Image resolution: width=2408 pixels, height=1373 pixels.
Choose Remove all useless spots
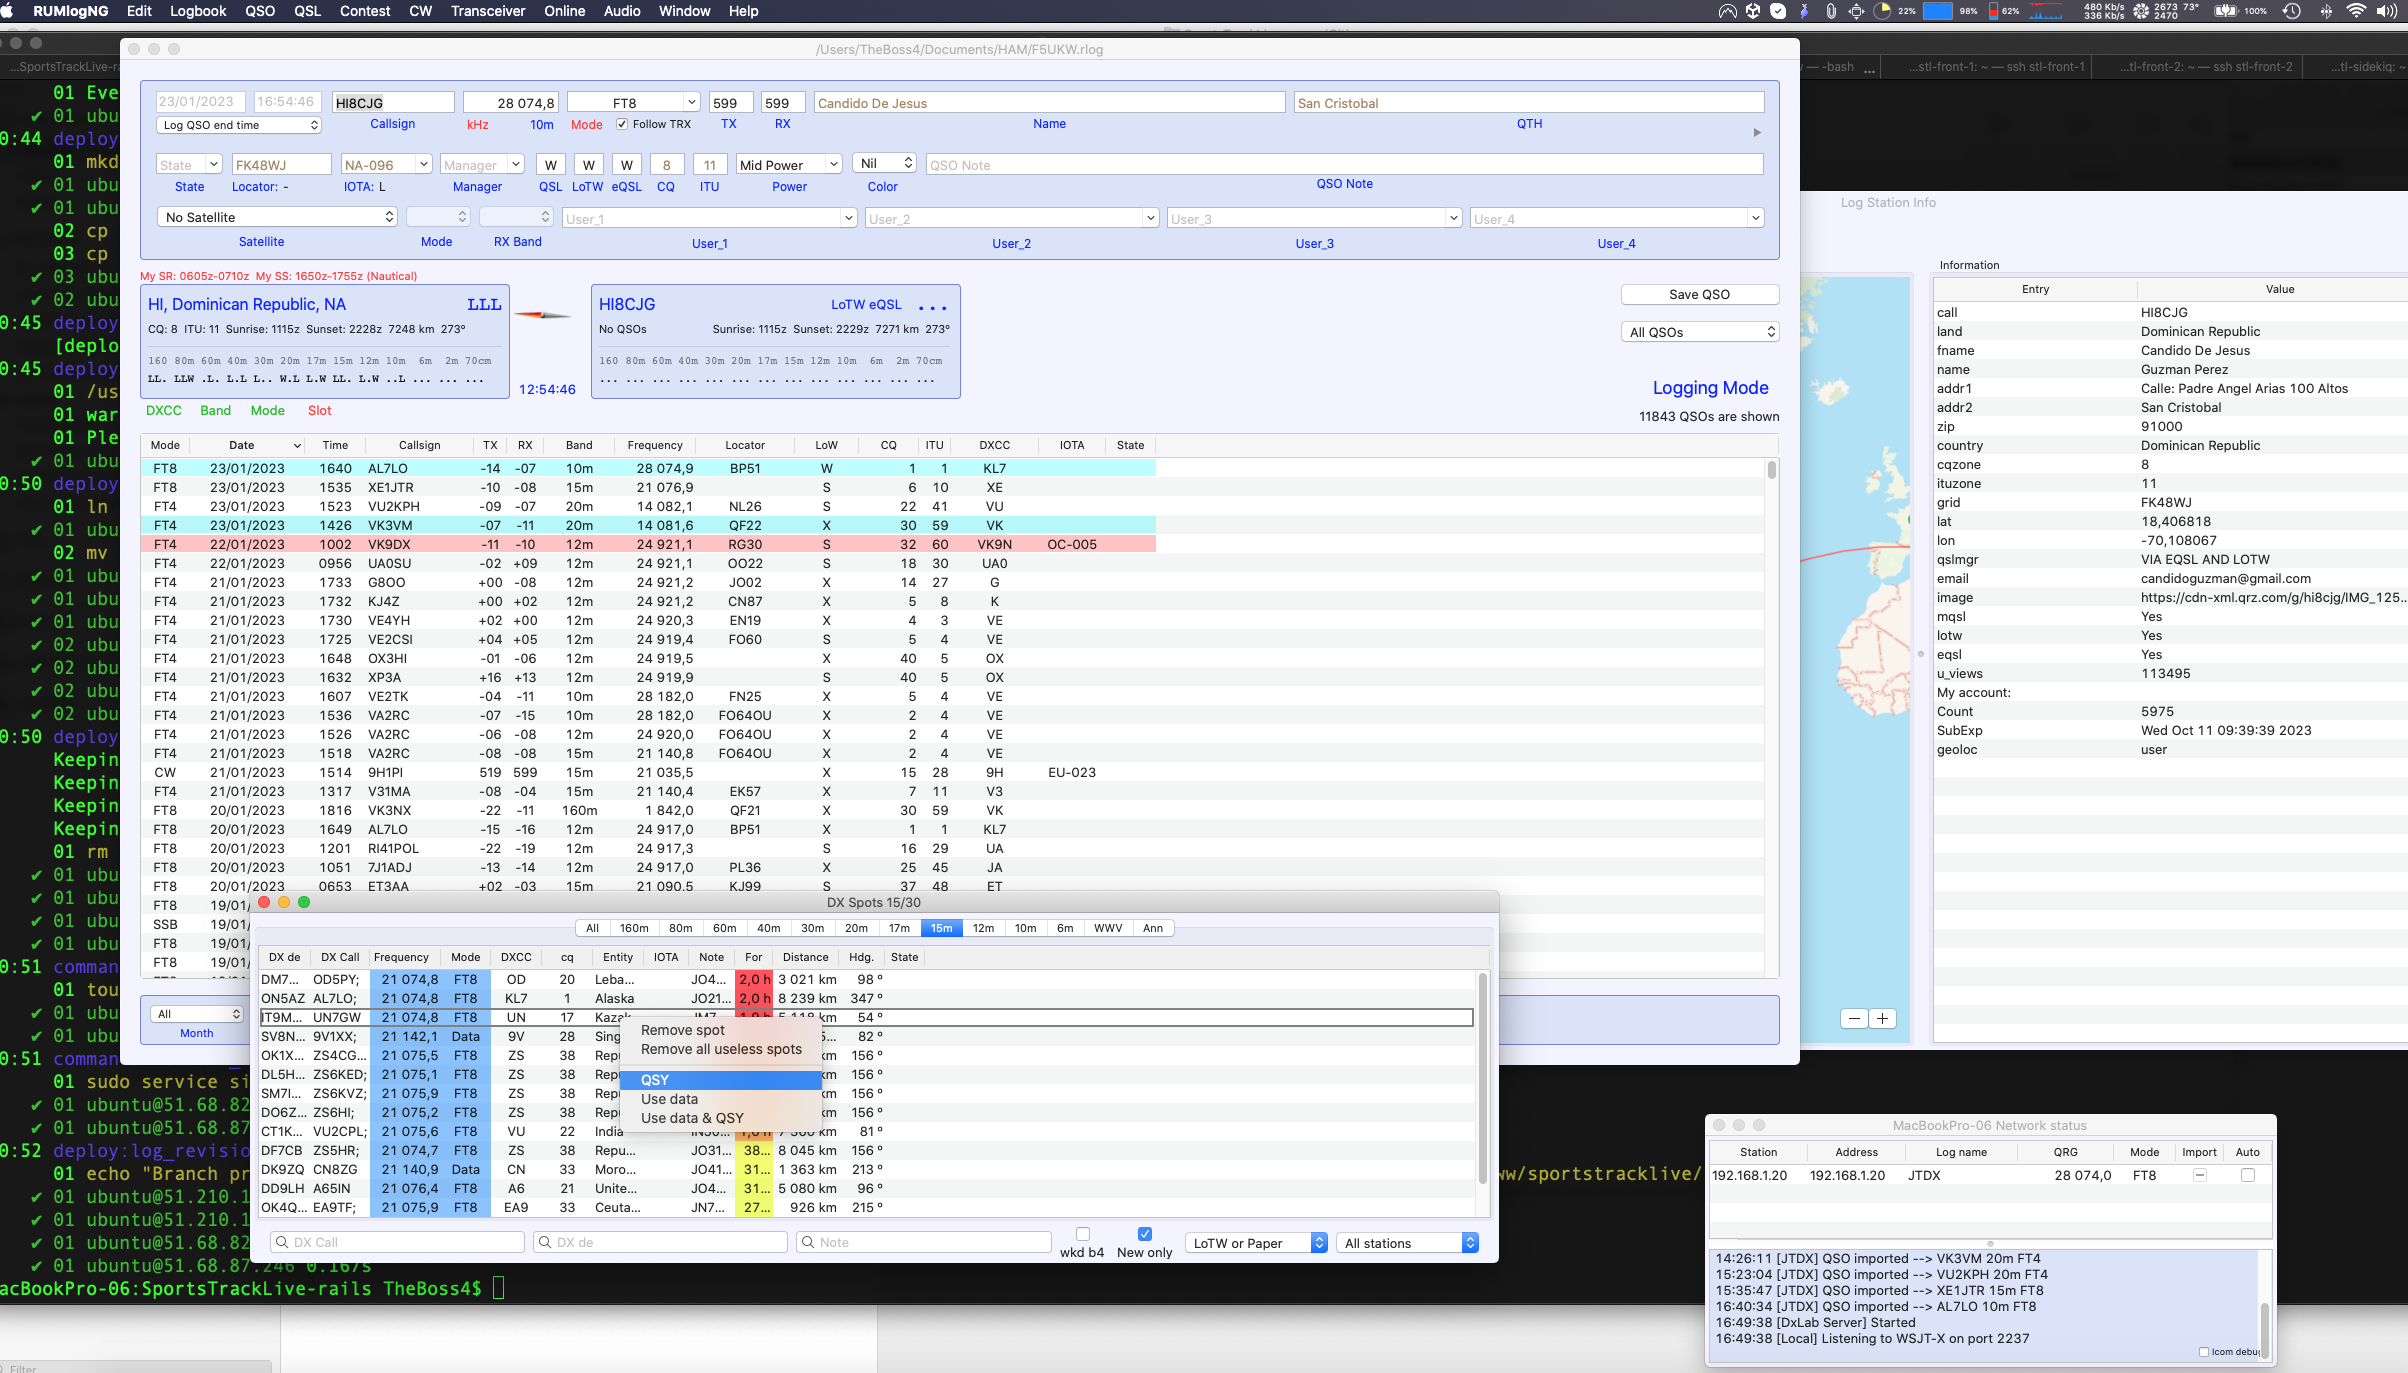pyautogui.click(x=721, y=1049)
